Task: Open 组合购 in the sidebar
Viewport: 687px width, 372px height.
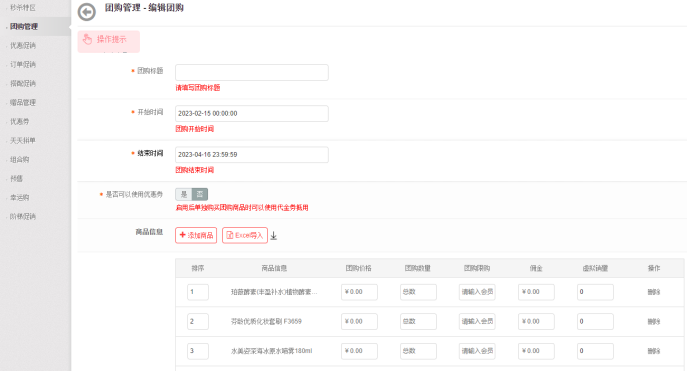Action: (20, 159)
